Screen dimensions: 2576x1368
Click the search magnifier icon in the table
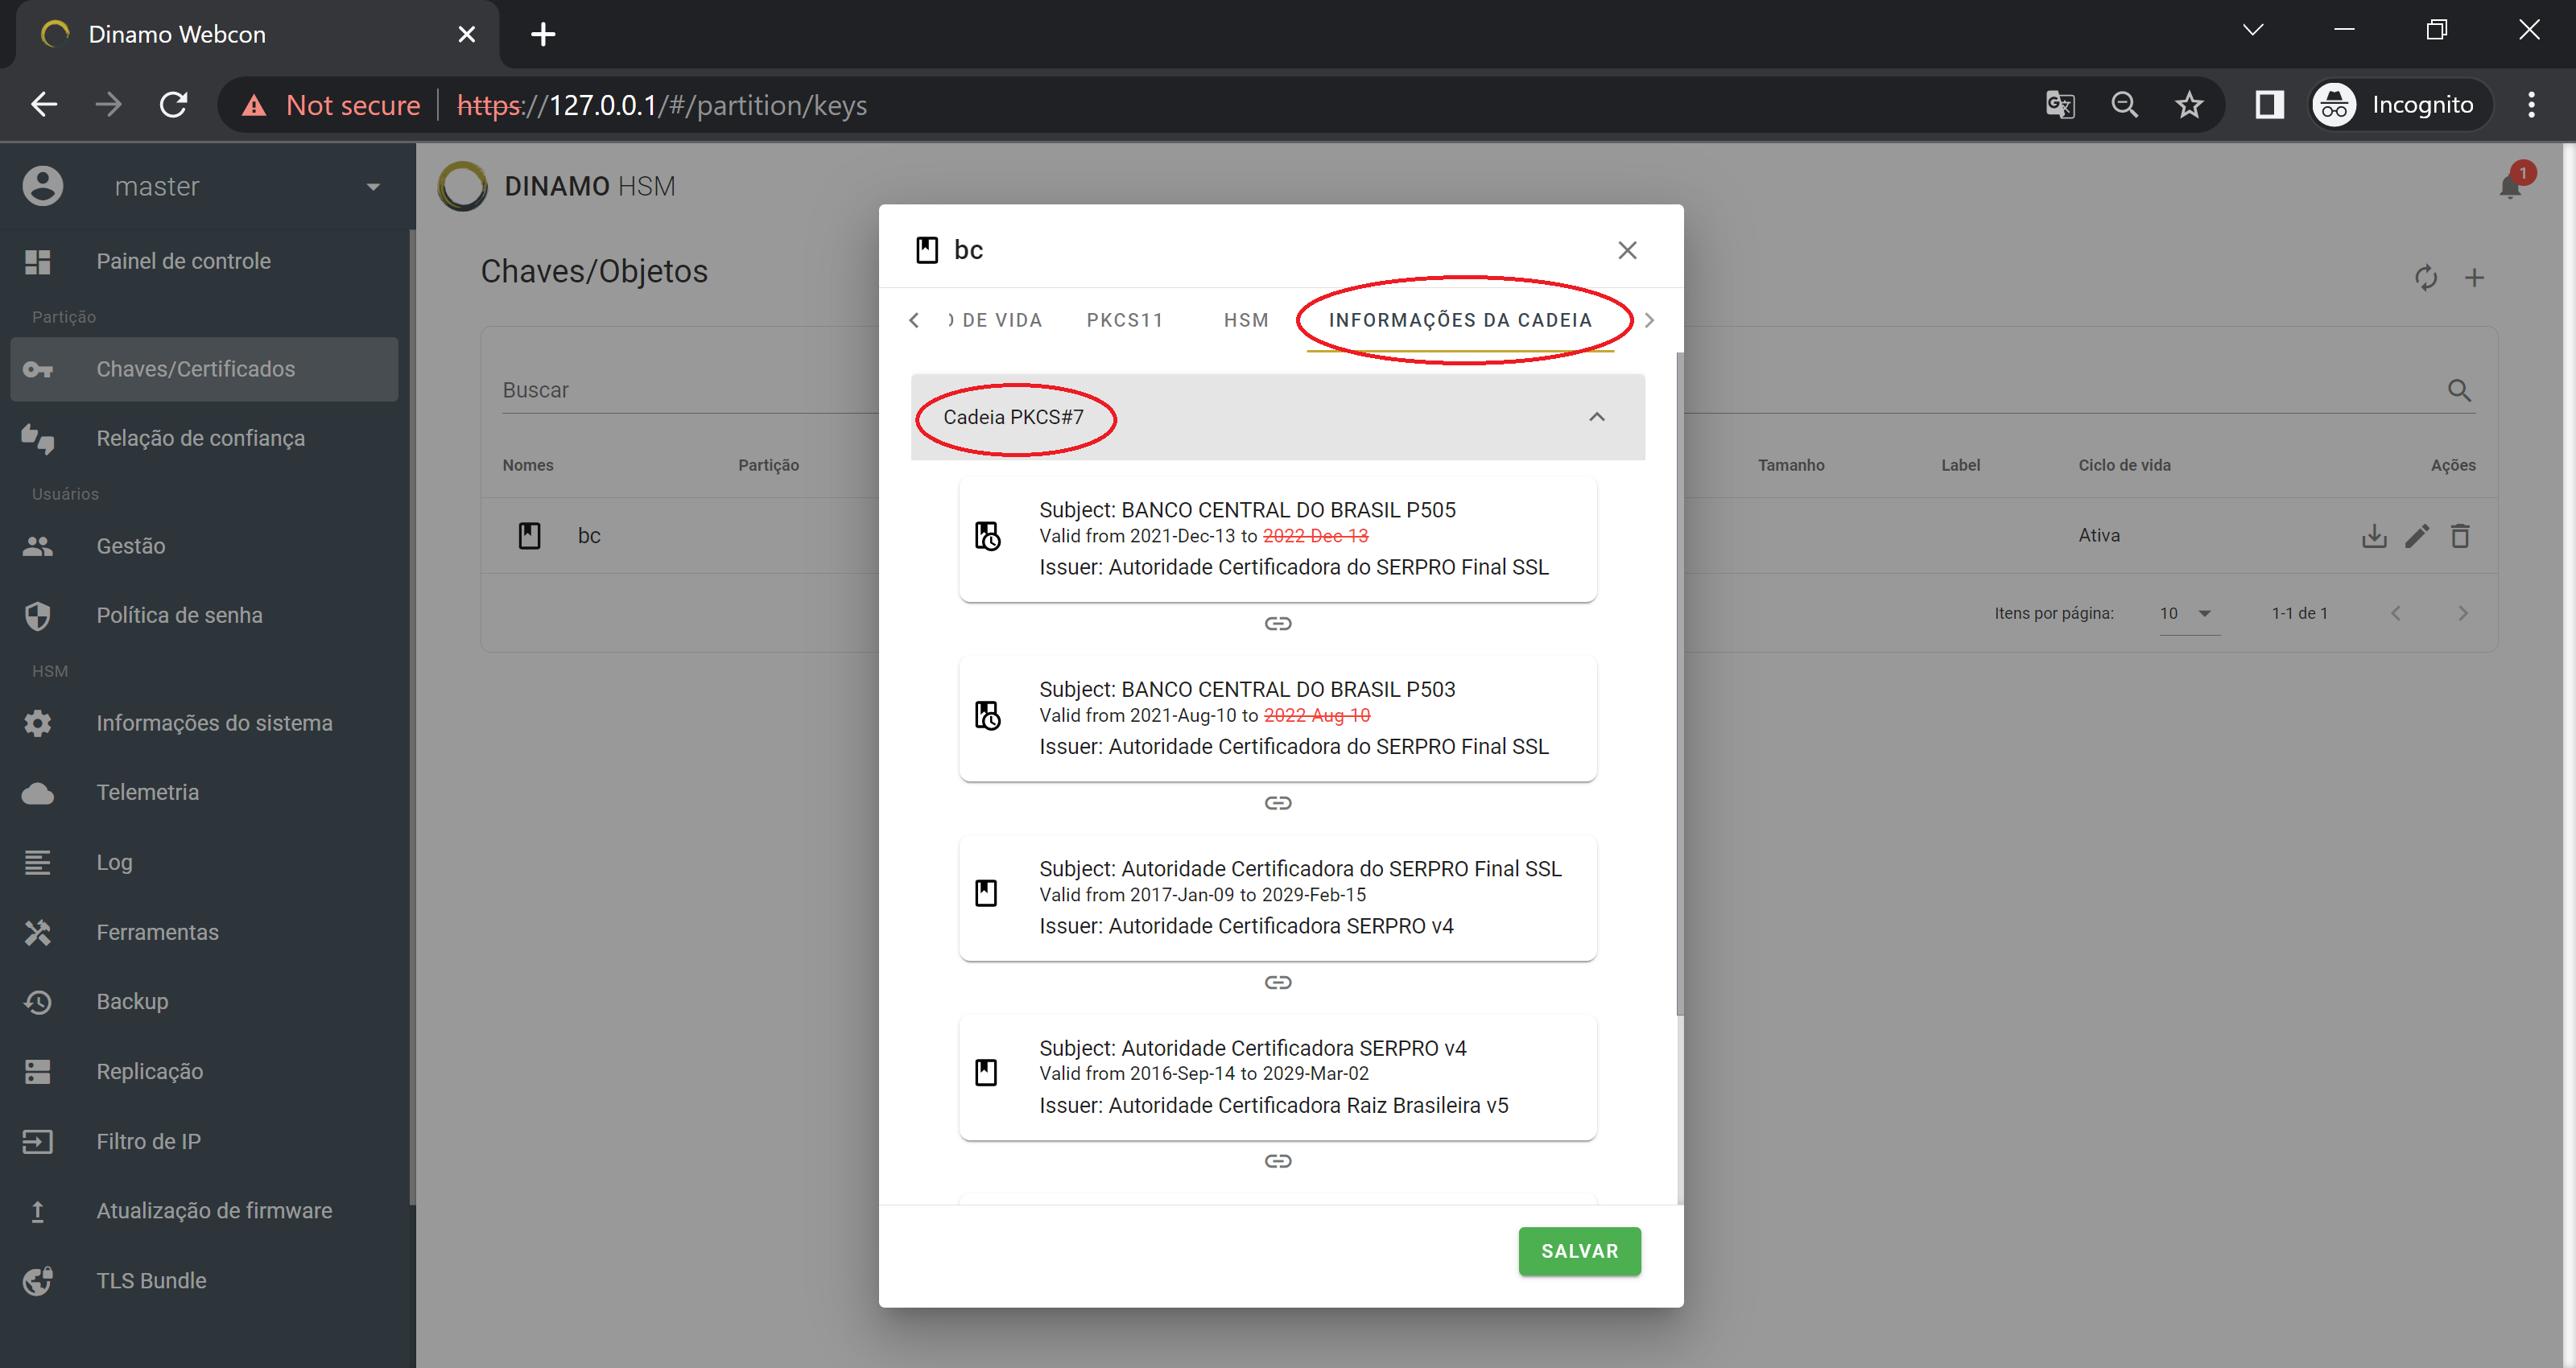coord(2459,390)
